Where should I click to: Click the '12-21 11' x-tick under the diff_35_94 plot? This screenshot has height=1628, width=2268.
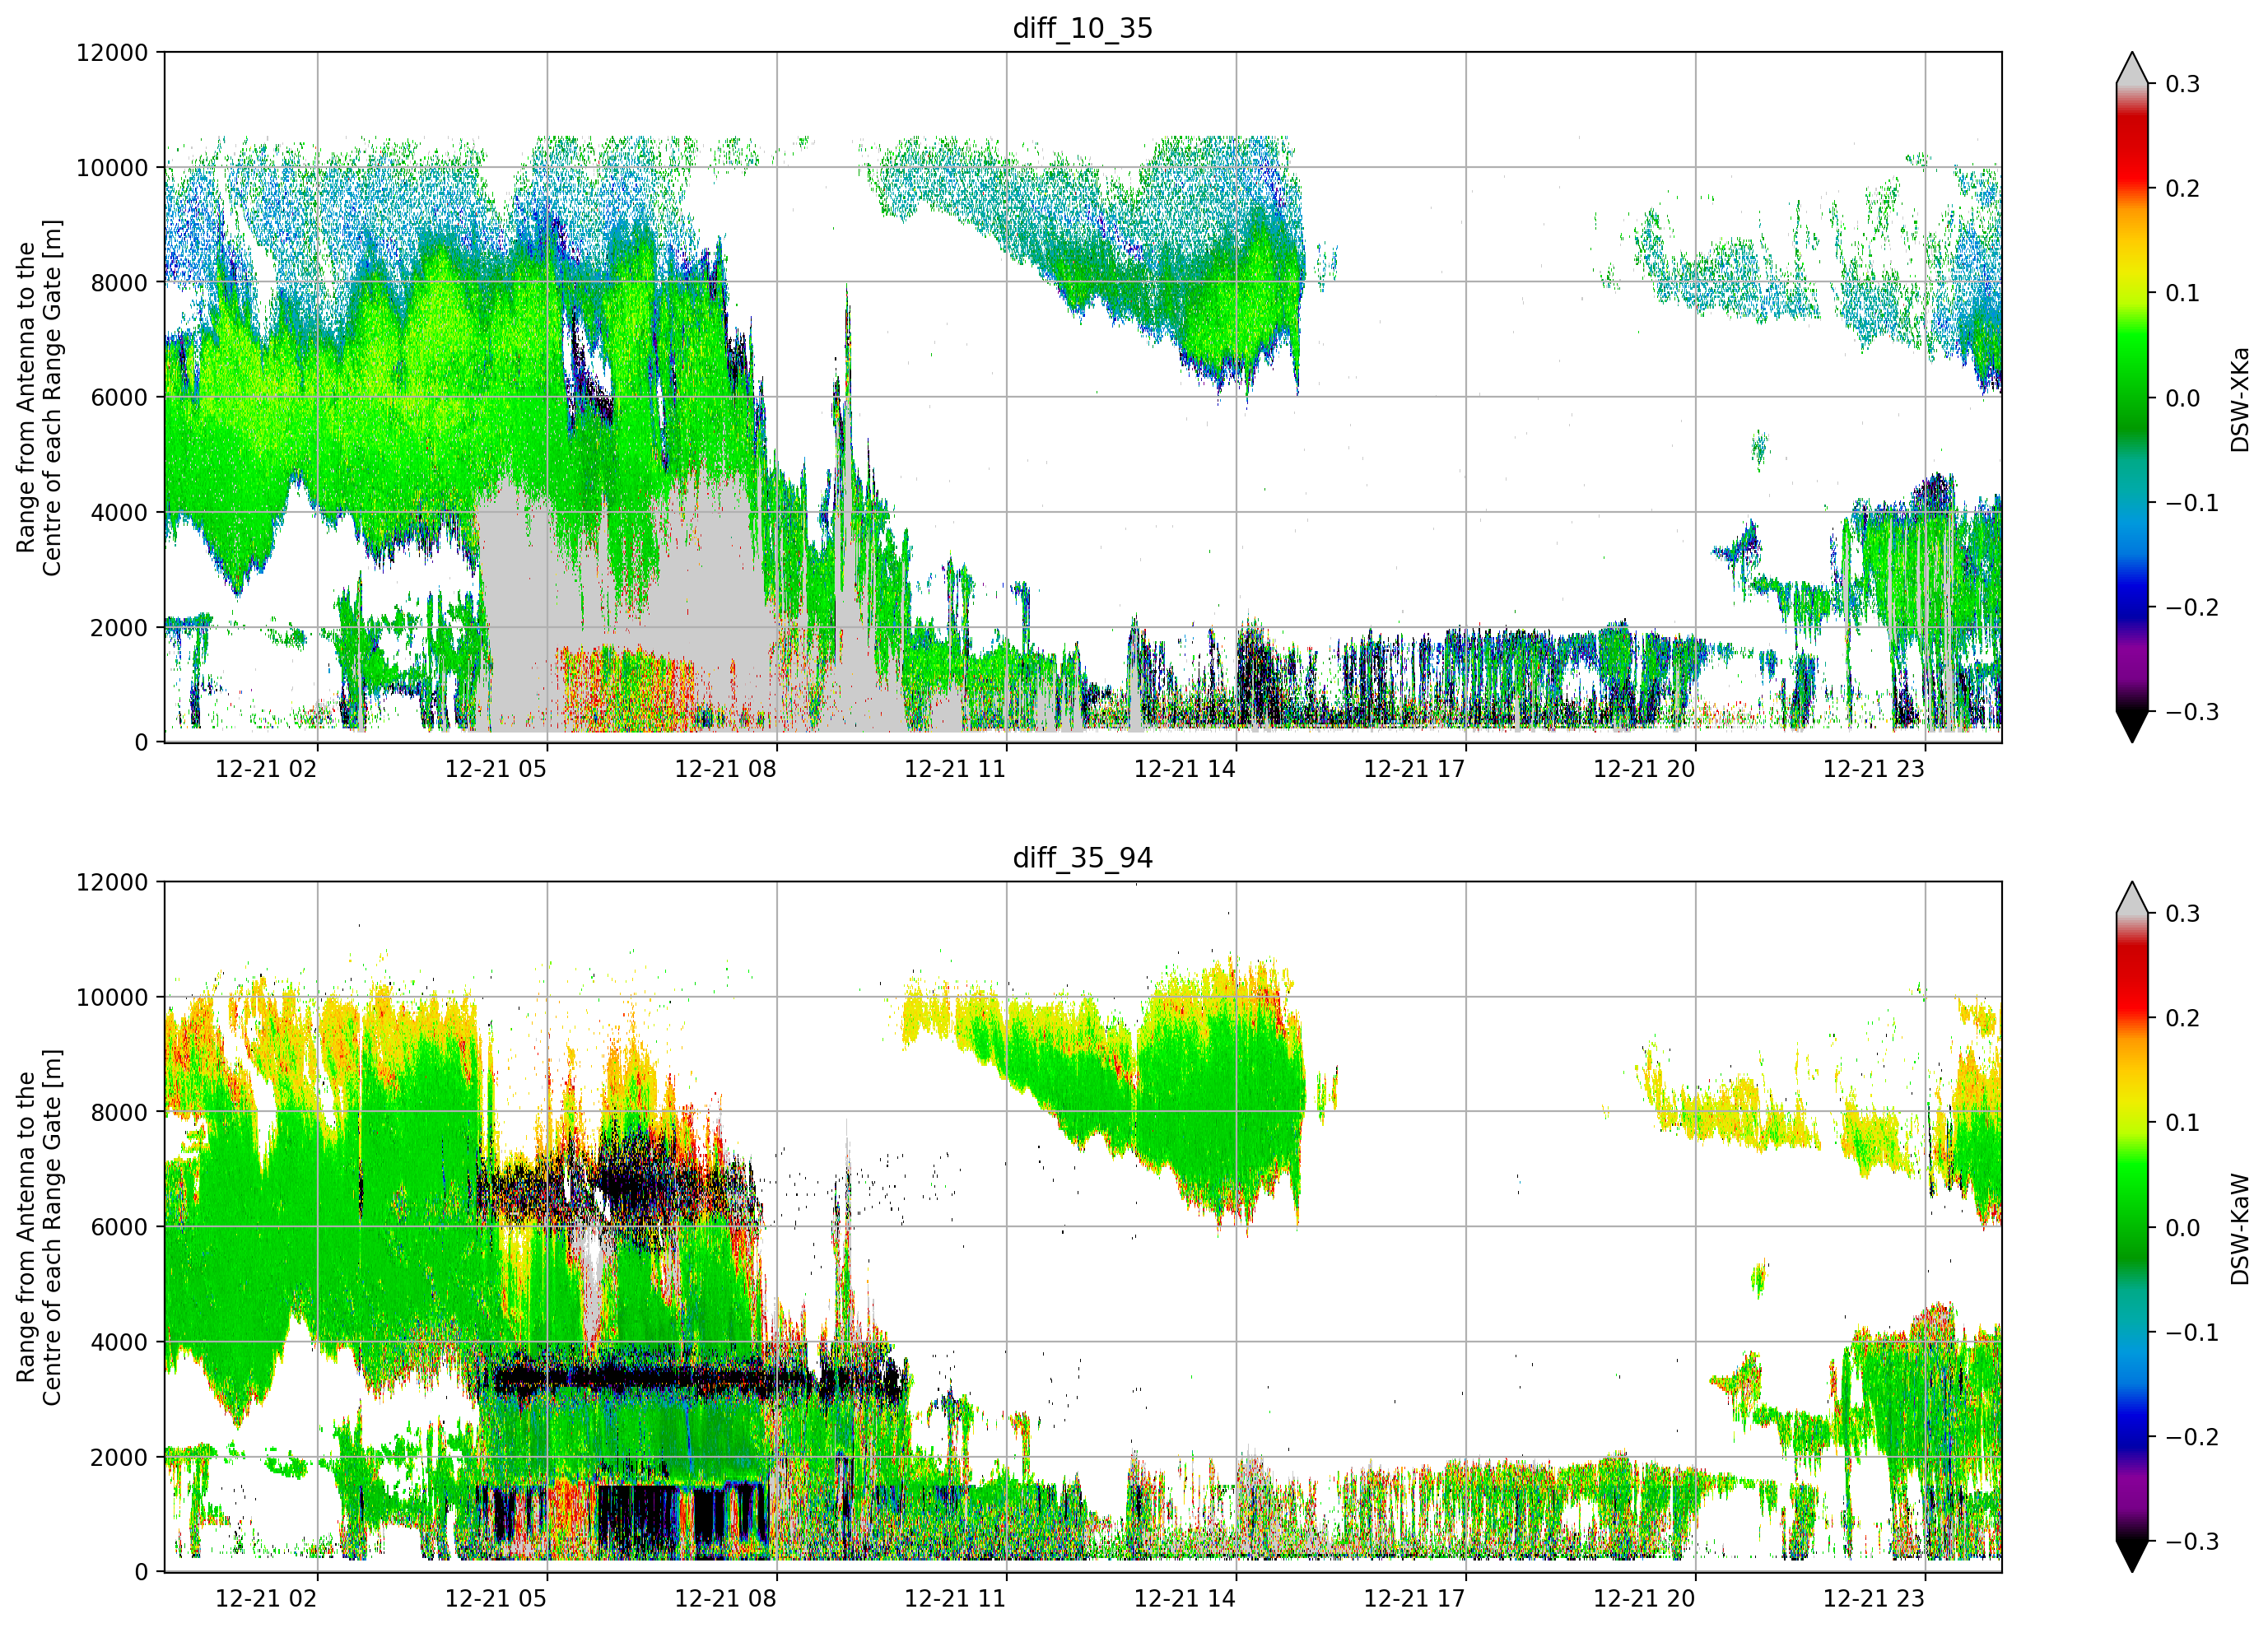(x=955, y=1599)
